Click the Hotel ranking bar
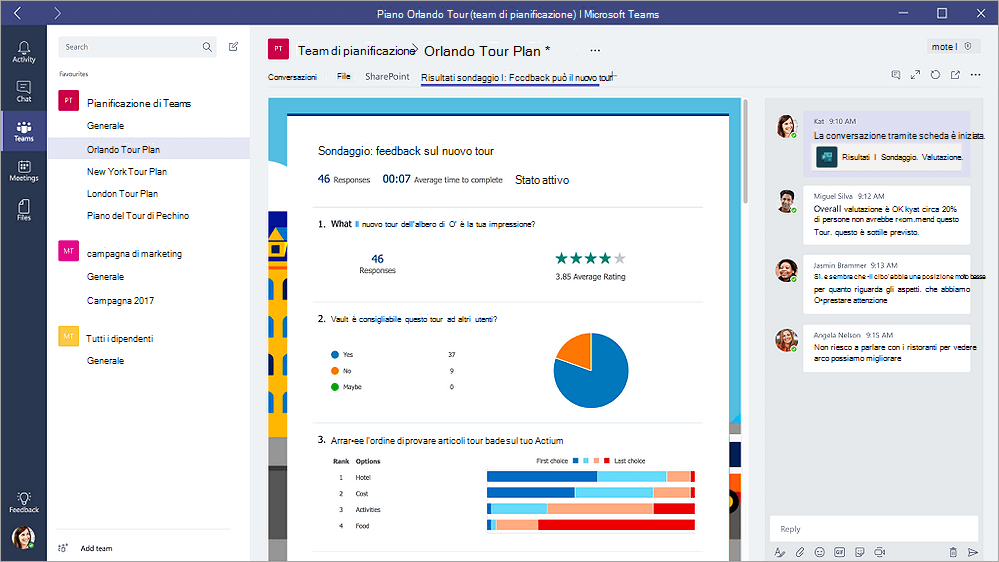Viewport: 999px width, 562px height. pos(591,477)
